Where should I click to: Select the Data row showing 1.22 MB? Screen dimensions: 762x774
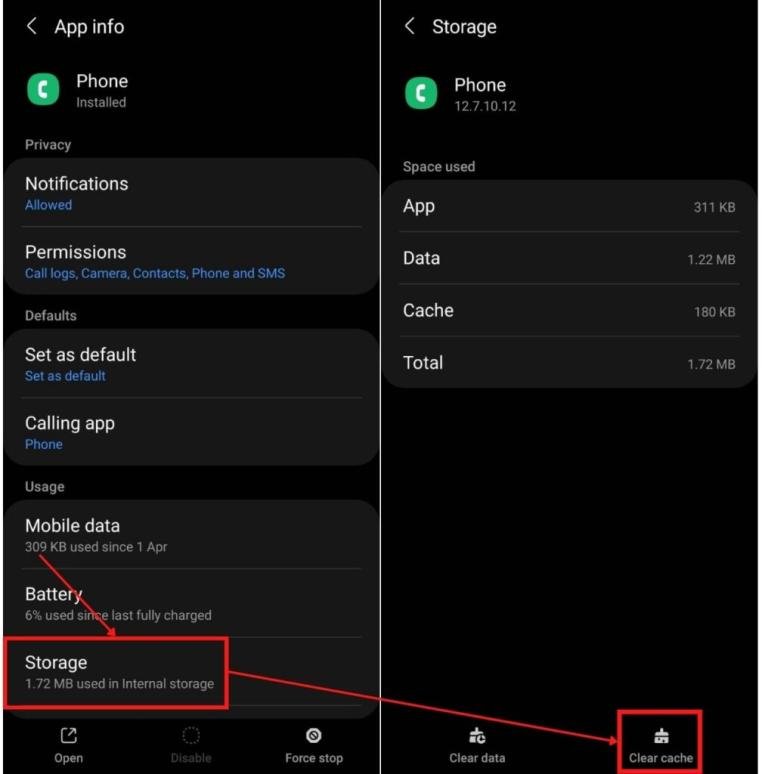click(569, 258)
